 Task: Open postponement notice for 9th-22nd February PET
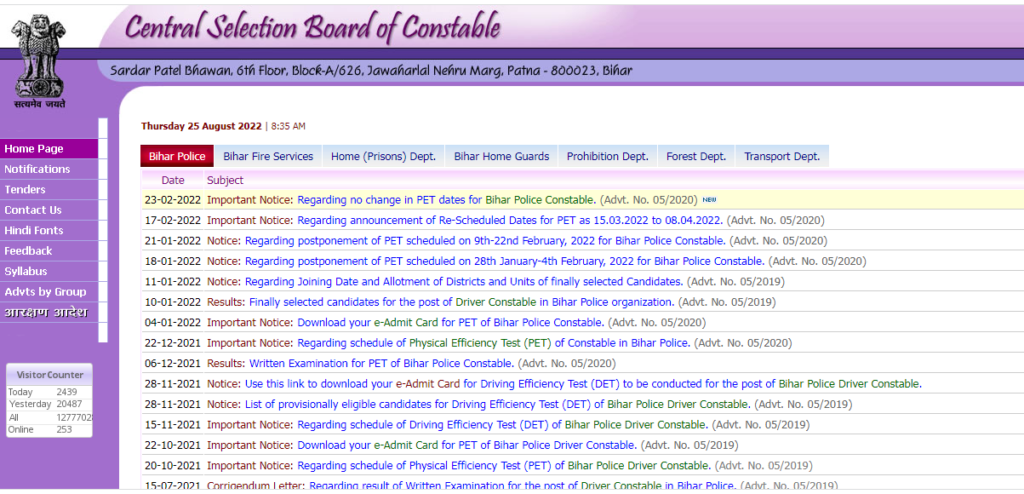[485, 240]
